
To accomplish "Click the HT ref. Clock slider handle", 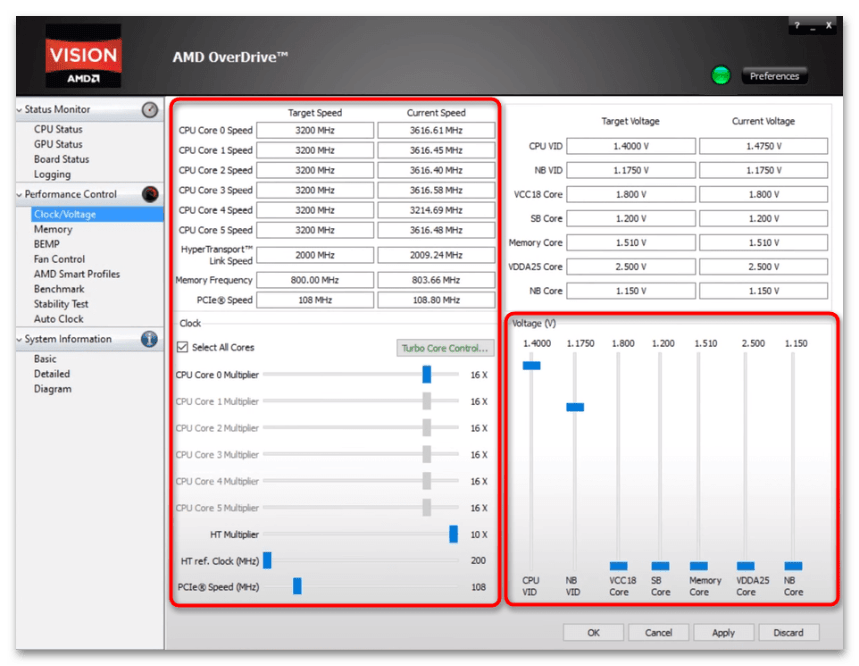I will 267,560.
